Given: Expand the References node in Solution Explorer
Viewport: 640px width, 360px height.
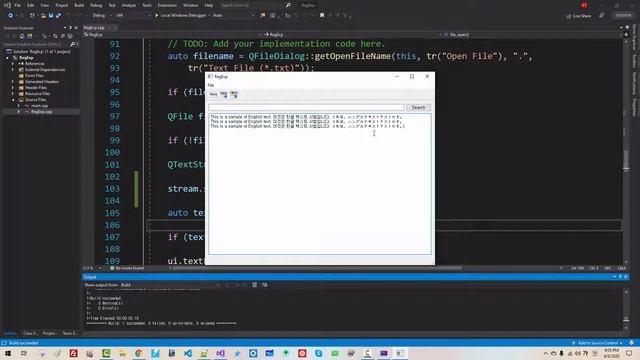Looking at the screenshot, I should 13,64.
